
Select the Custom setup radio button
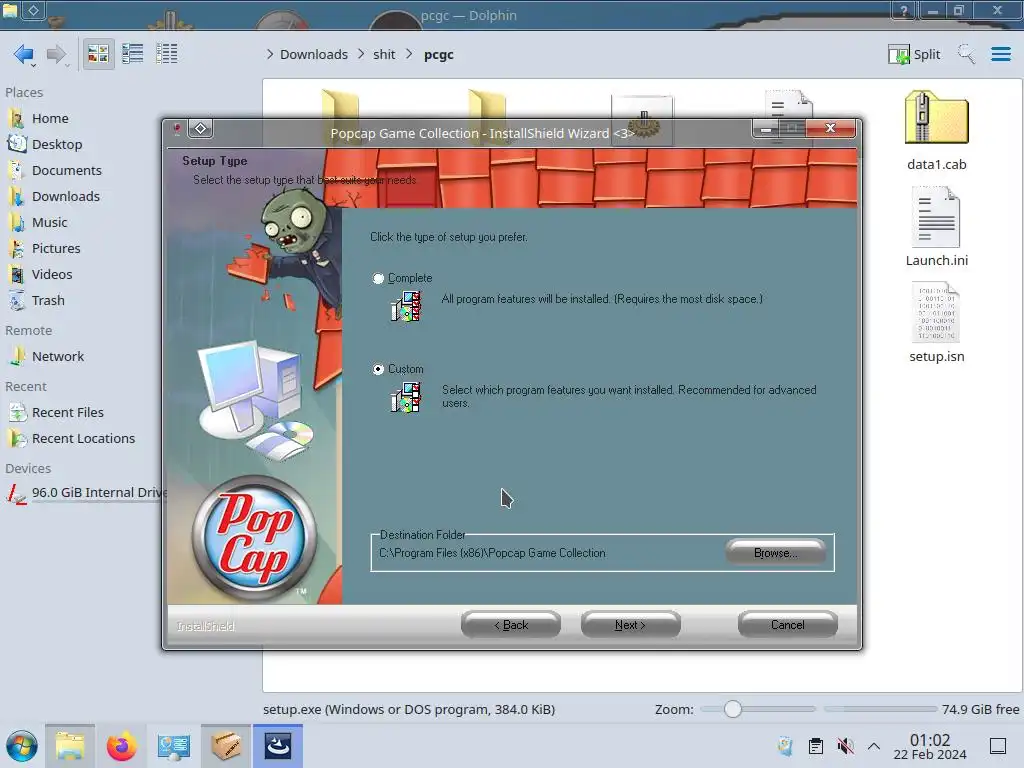coord(378,369)
